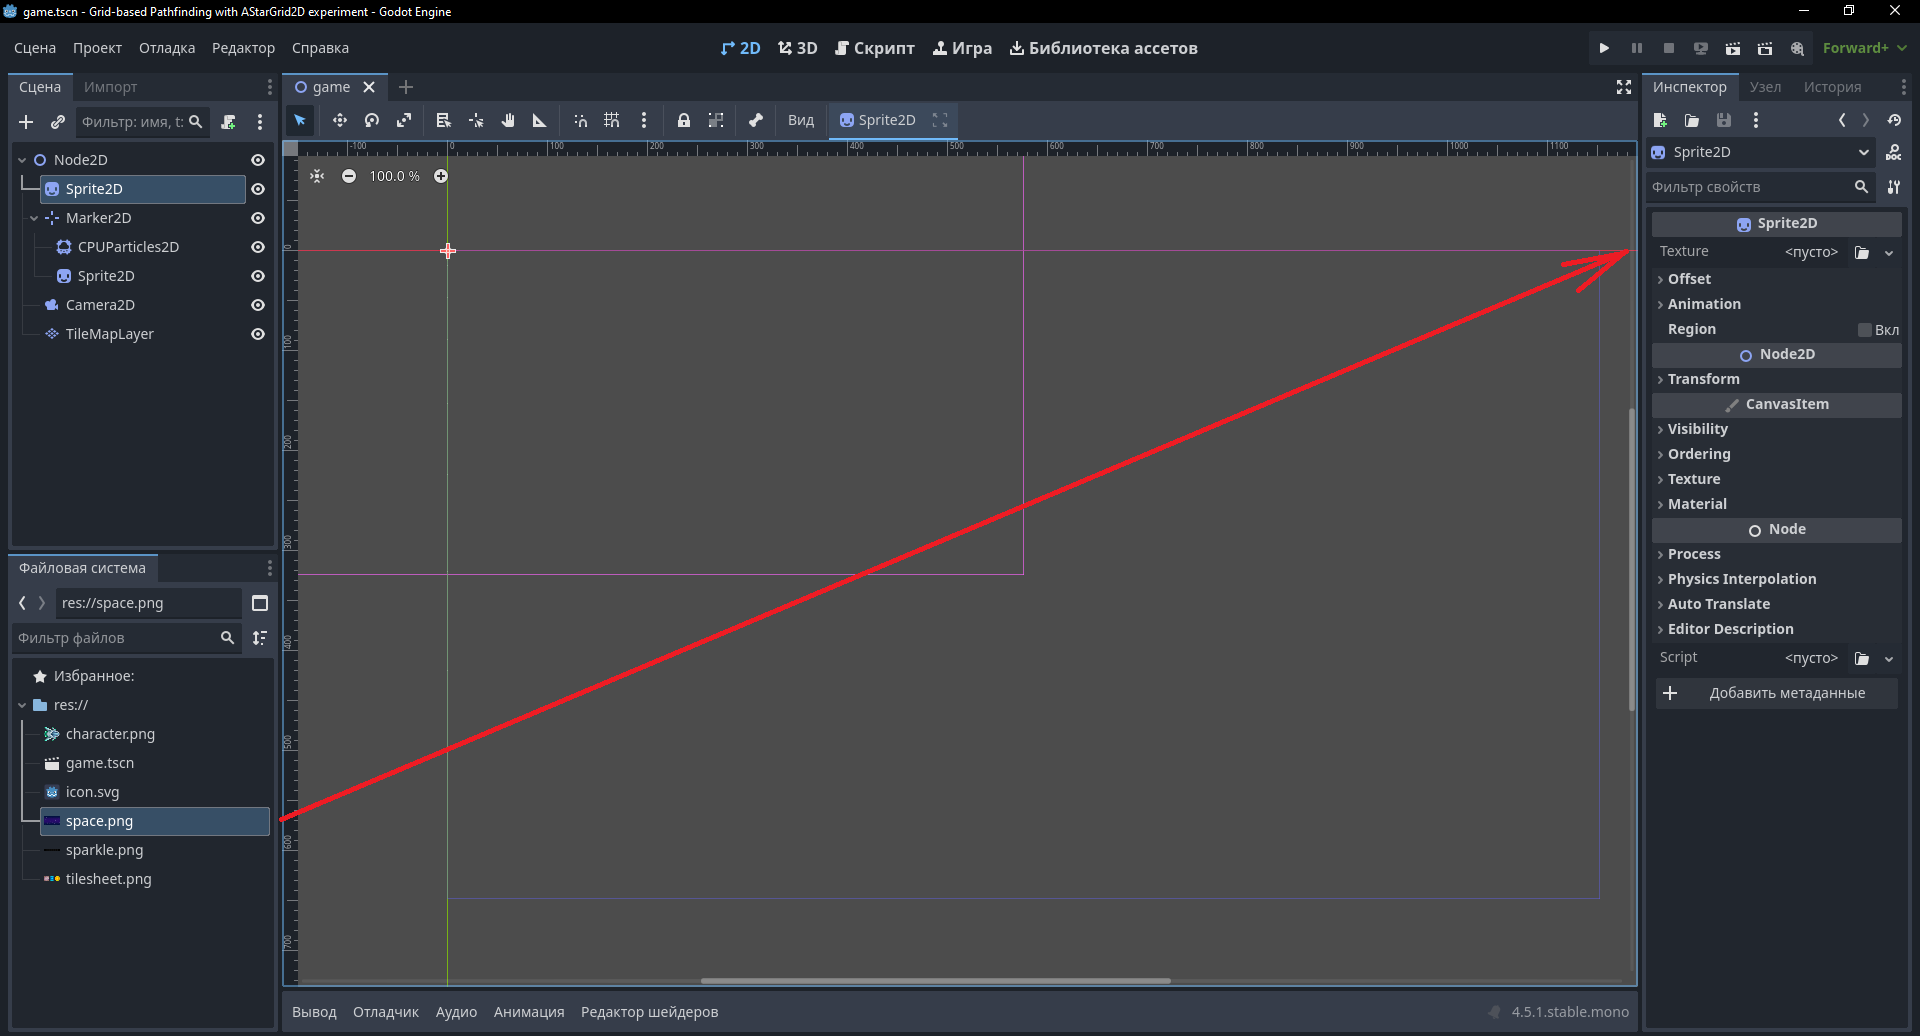This screenshot has width=1920, height=1036.
Task: Enable the Region checkbox in Inspector
Action: click(1864, 330)
